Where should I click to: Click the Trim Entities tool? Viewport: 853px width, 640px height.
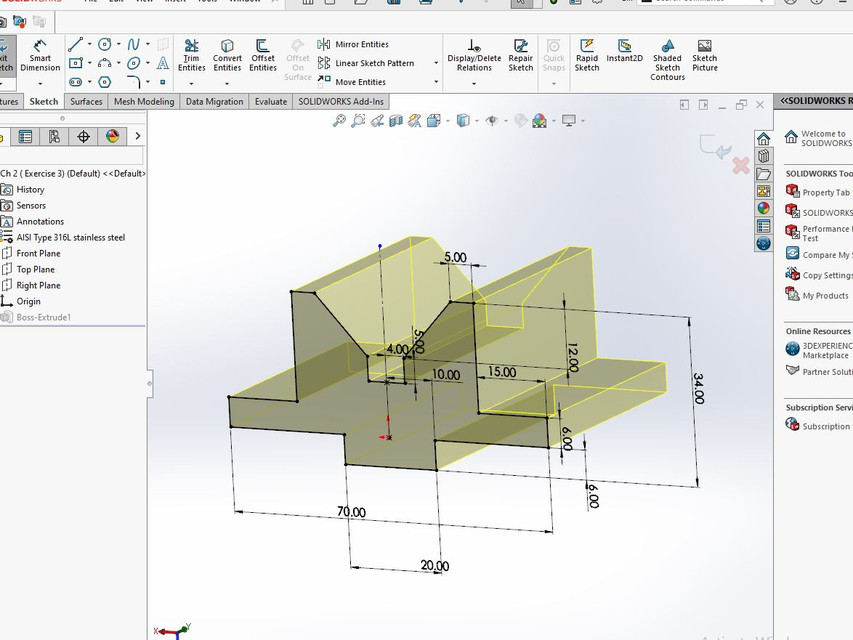(x=191, y=56)
